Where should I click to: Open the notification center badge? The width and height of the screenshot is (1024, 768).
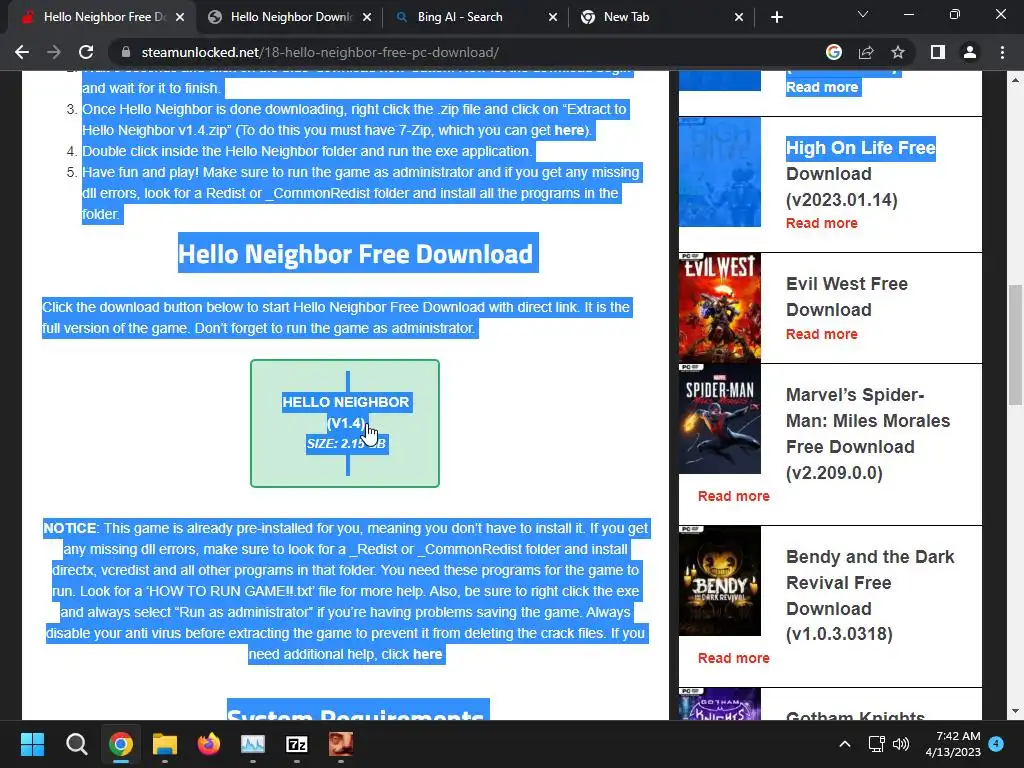(996, 744)
